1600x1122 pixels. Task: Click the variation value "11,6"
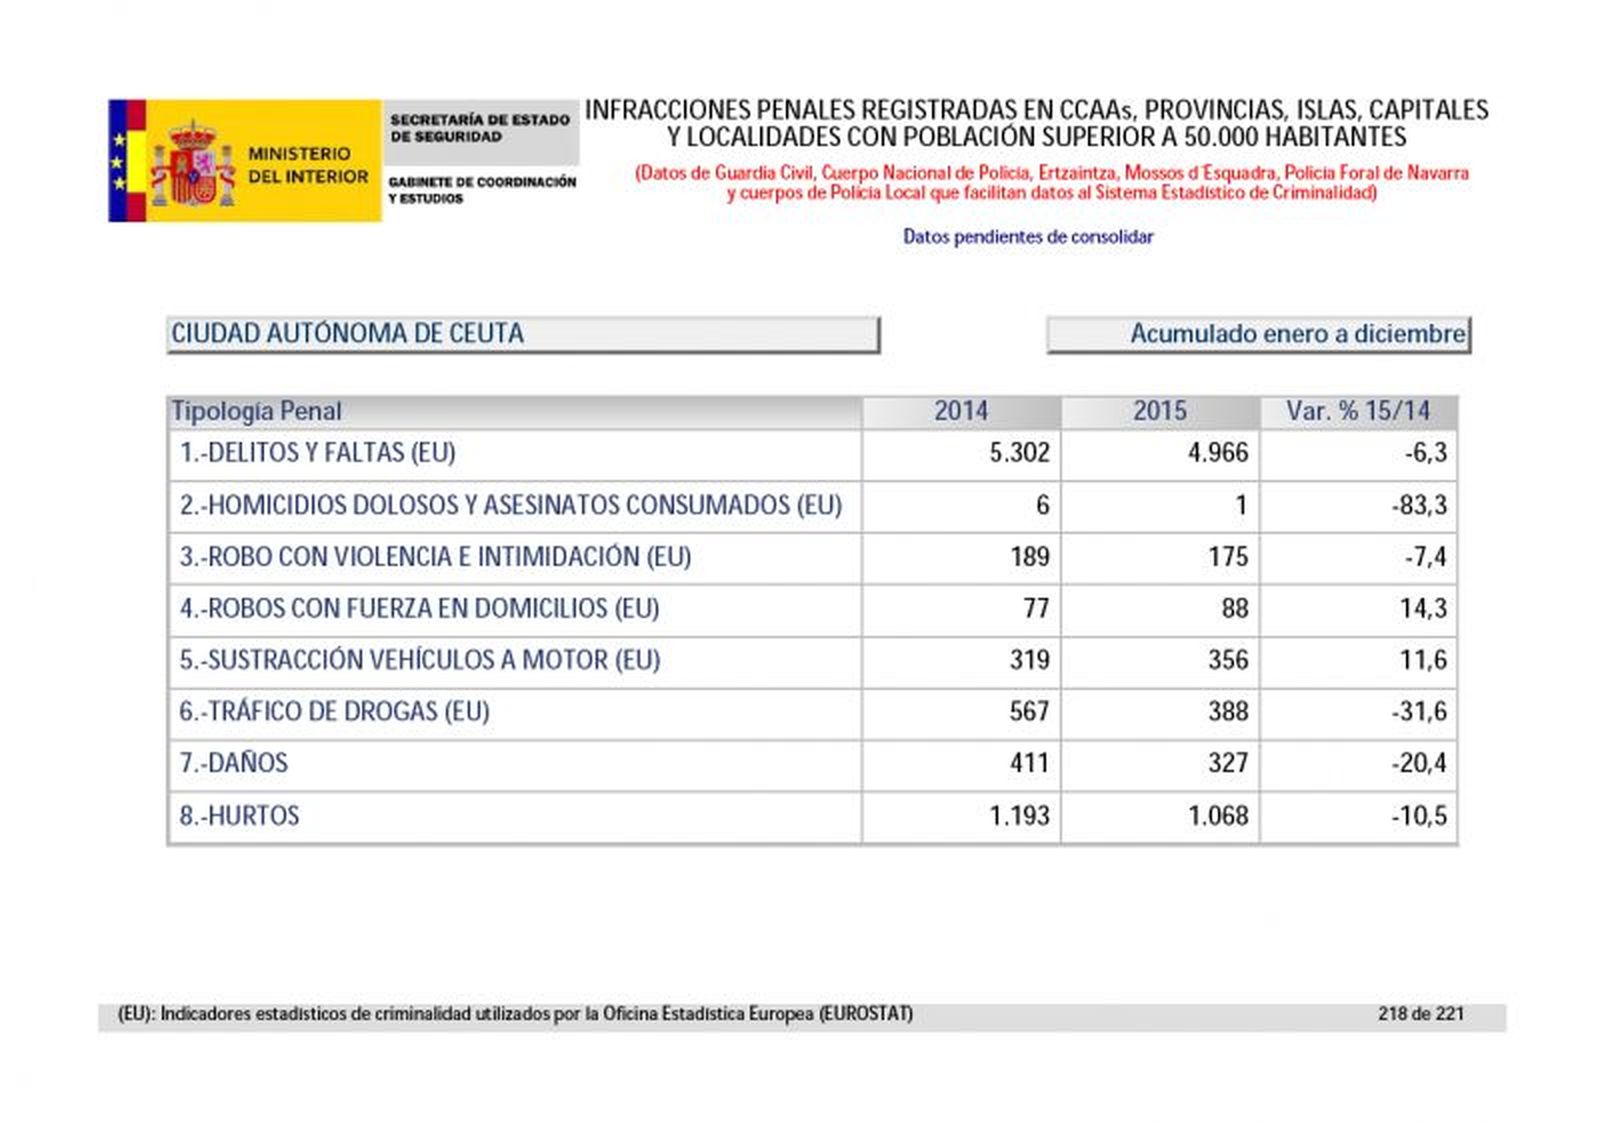pos(1423,660)
